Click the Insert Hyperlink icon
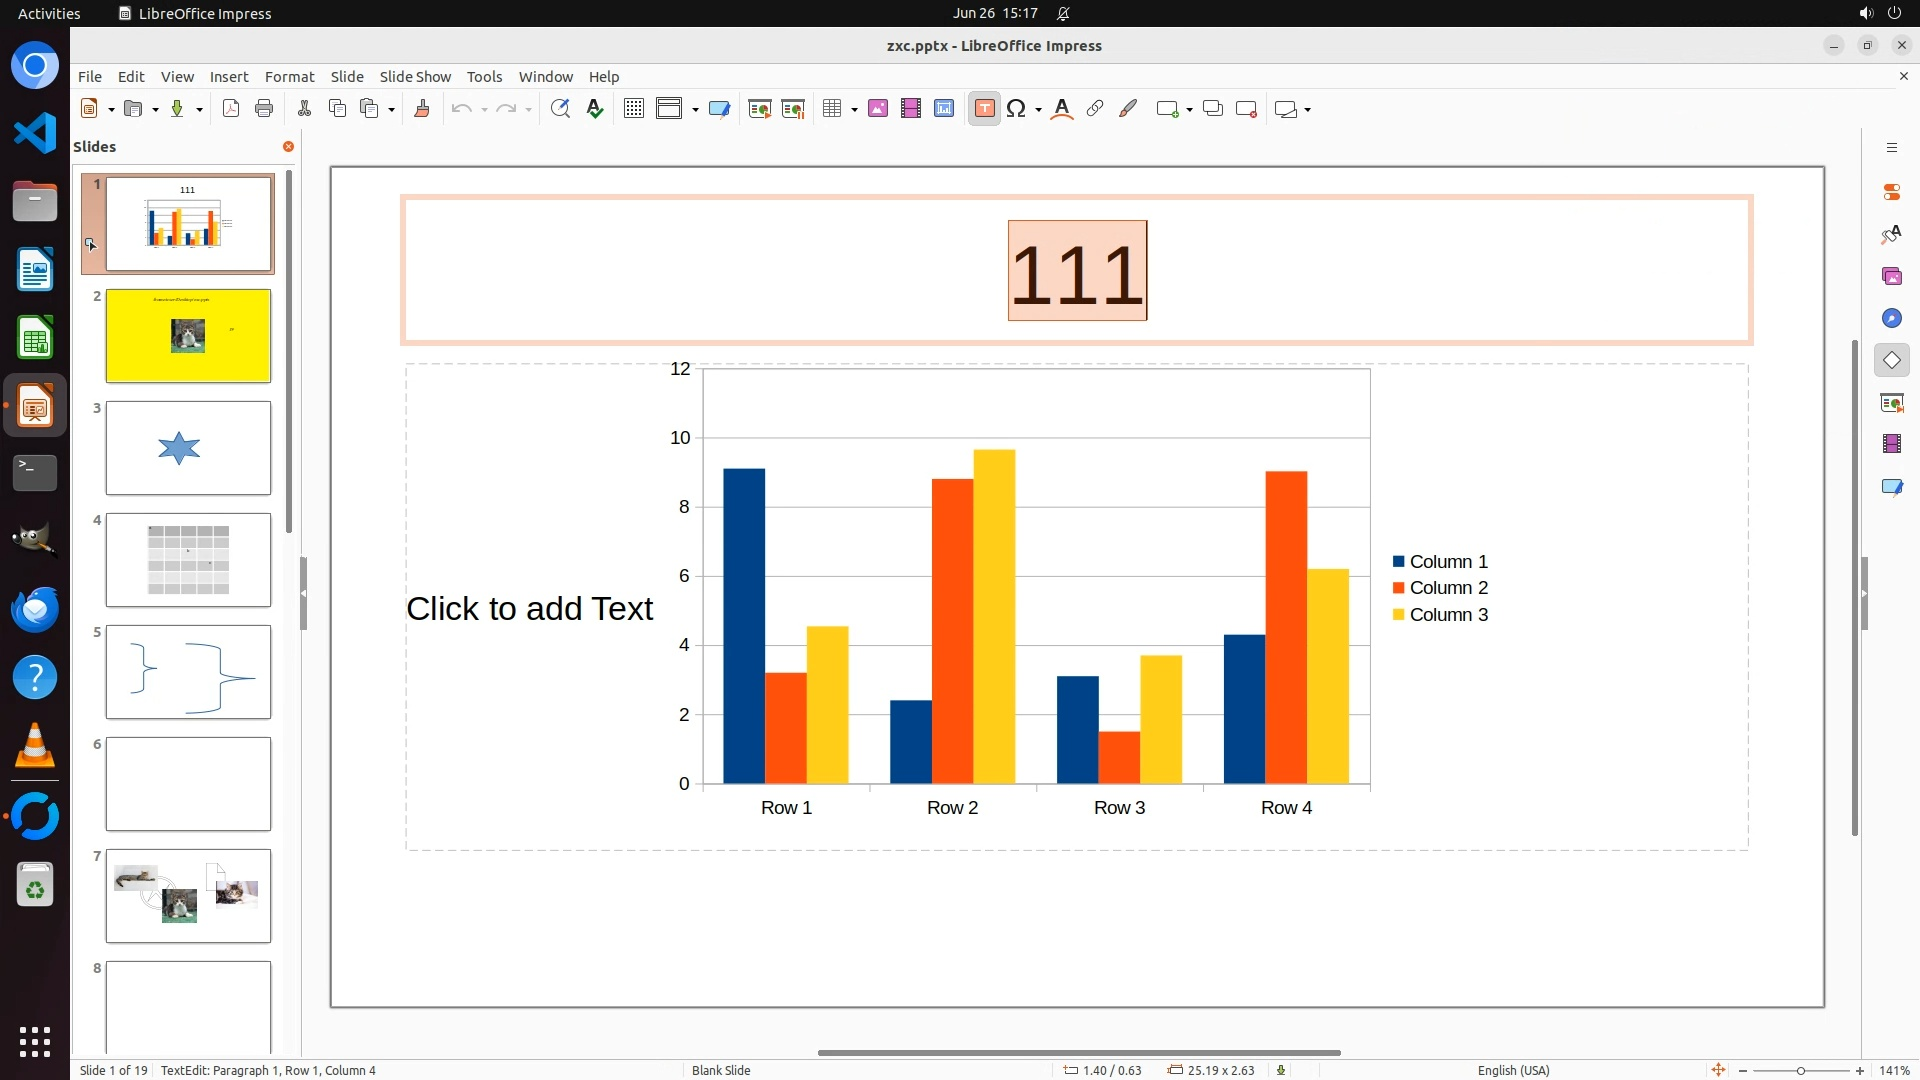Viewport: 1920px width, 1080px height. click(x=1095, y=109)
